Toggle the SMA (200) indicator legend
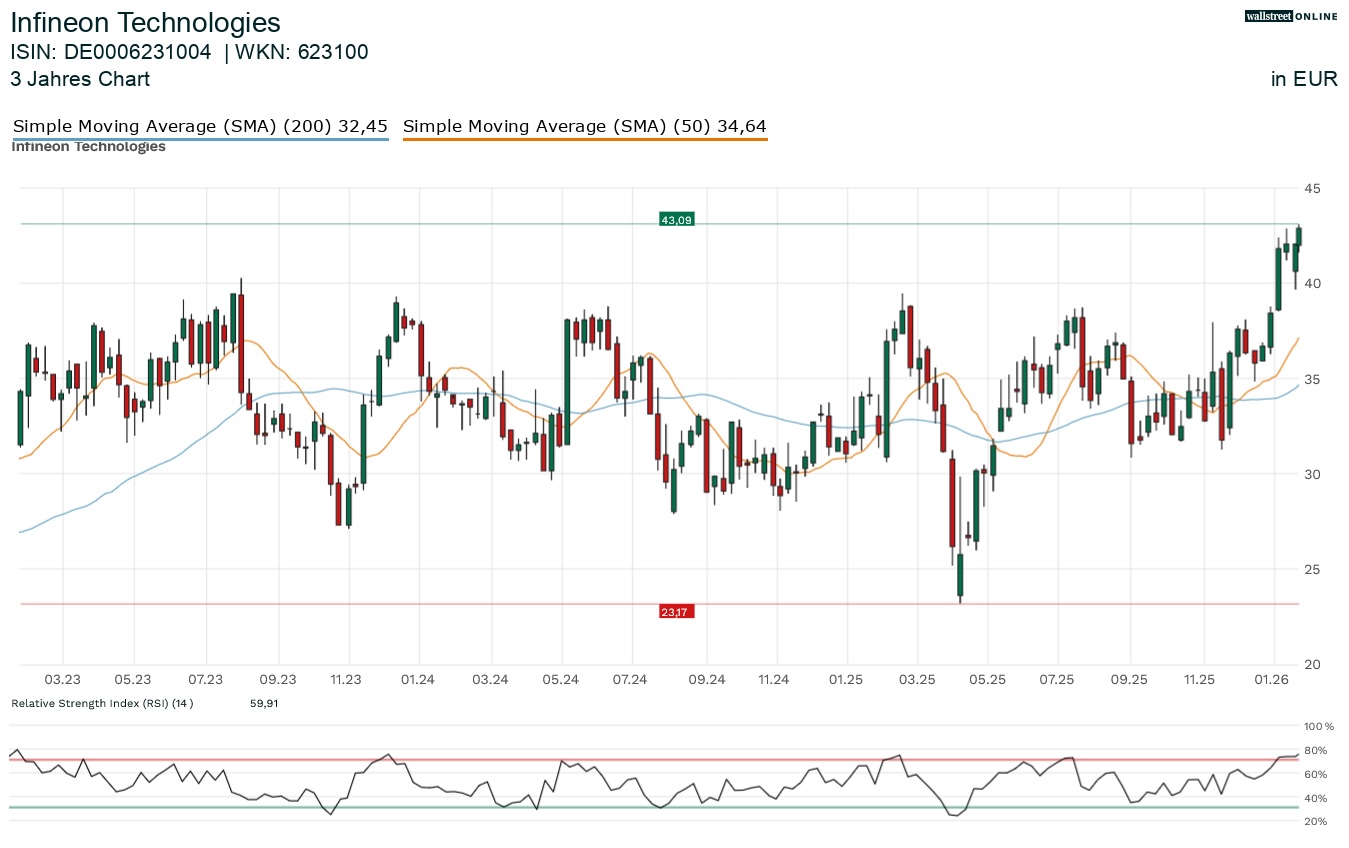This screenshot has height=848, width=1349. point(200,126)
